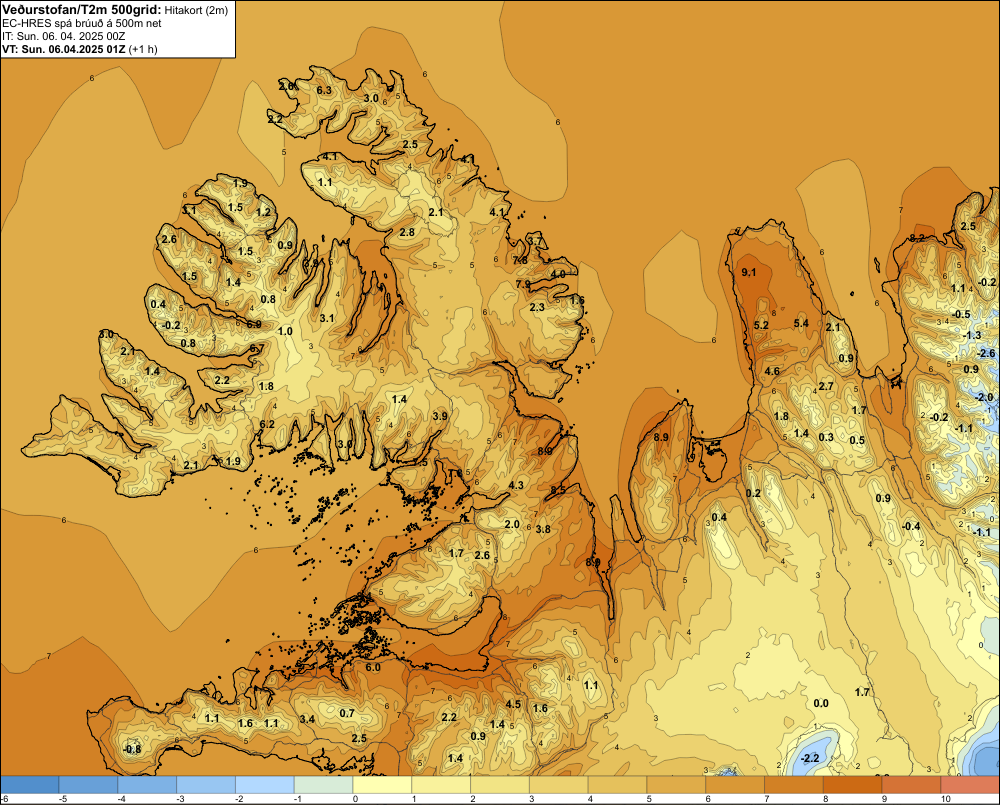Click the 6.7 temperature reading
Viewport: 1000px width, 805px height.
pyautogui.click(x=257, y=348)
